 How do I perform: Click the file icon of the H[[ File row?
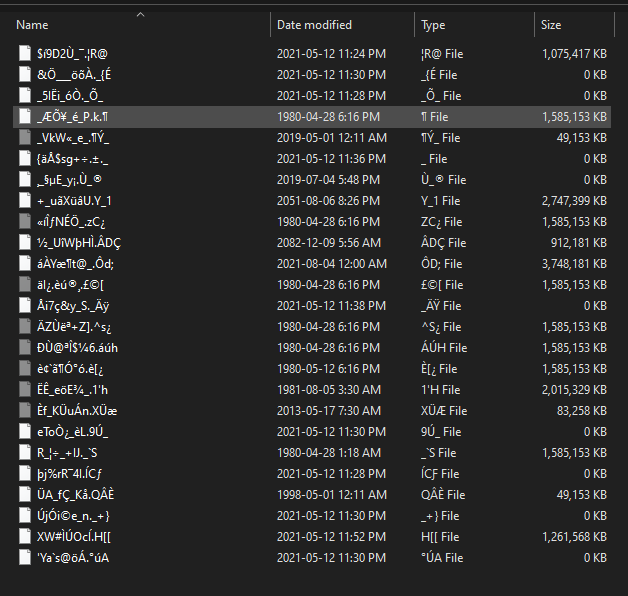[x=25, y=536]
